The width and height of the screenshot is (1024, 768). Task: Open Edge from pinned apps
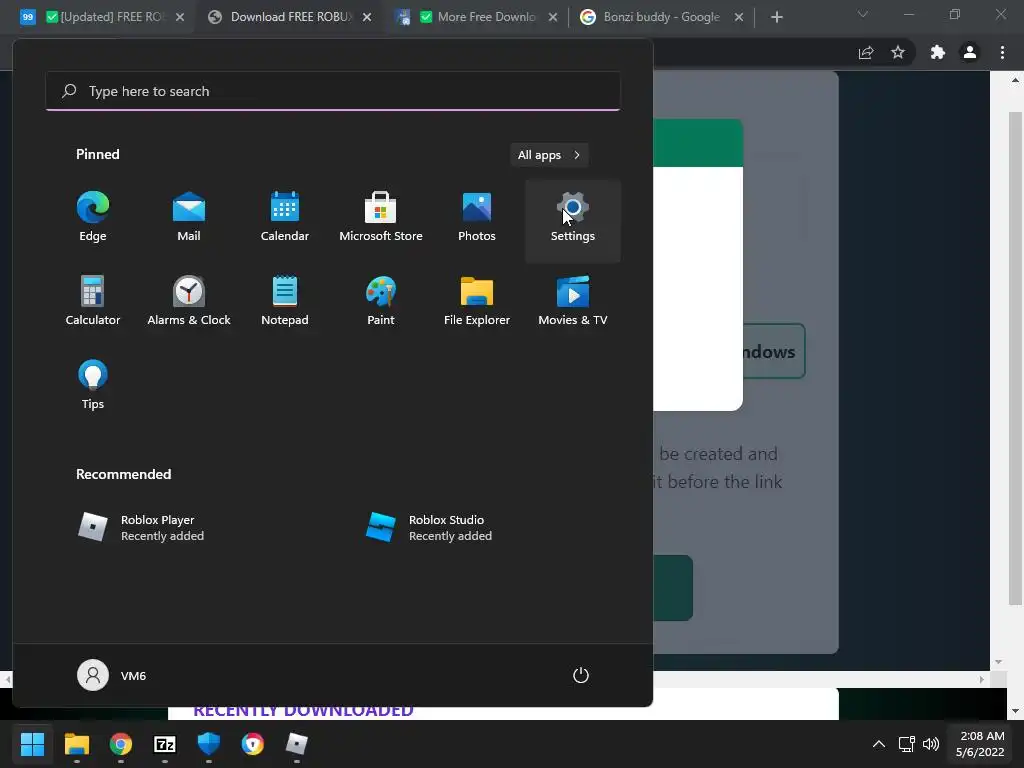93,219
